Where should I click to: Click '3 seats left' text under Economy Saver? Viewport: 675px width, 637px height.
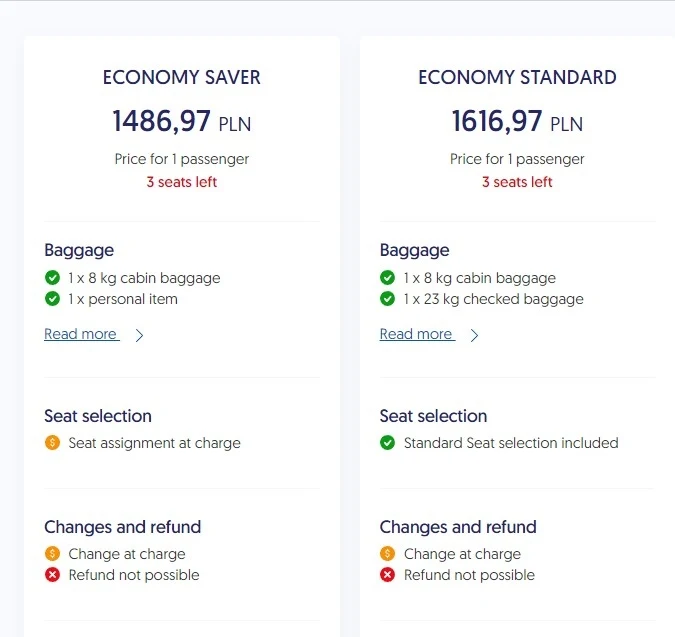pos(182,182)
